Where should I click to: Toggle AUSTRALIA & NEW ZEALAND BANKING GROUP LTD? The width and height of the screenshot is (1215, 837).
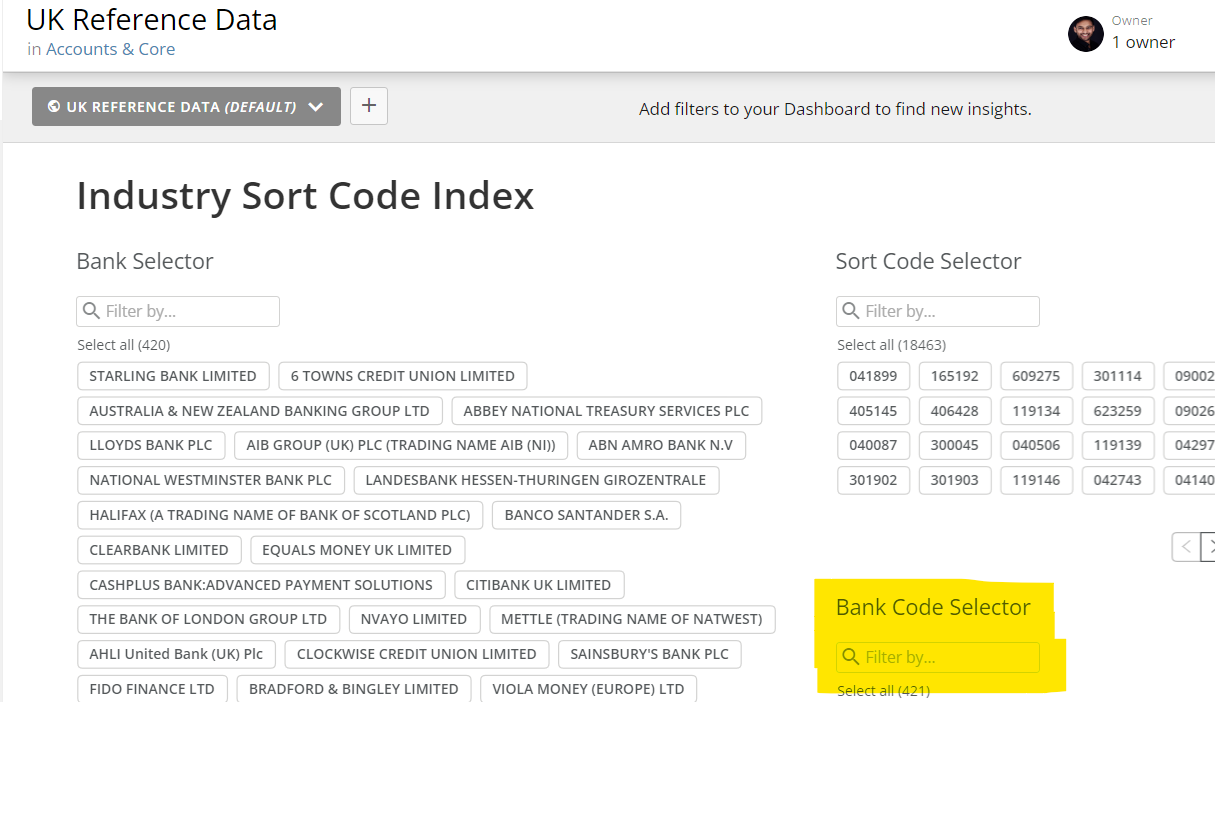pyautogui.click(x=260, y=411)
